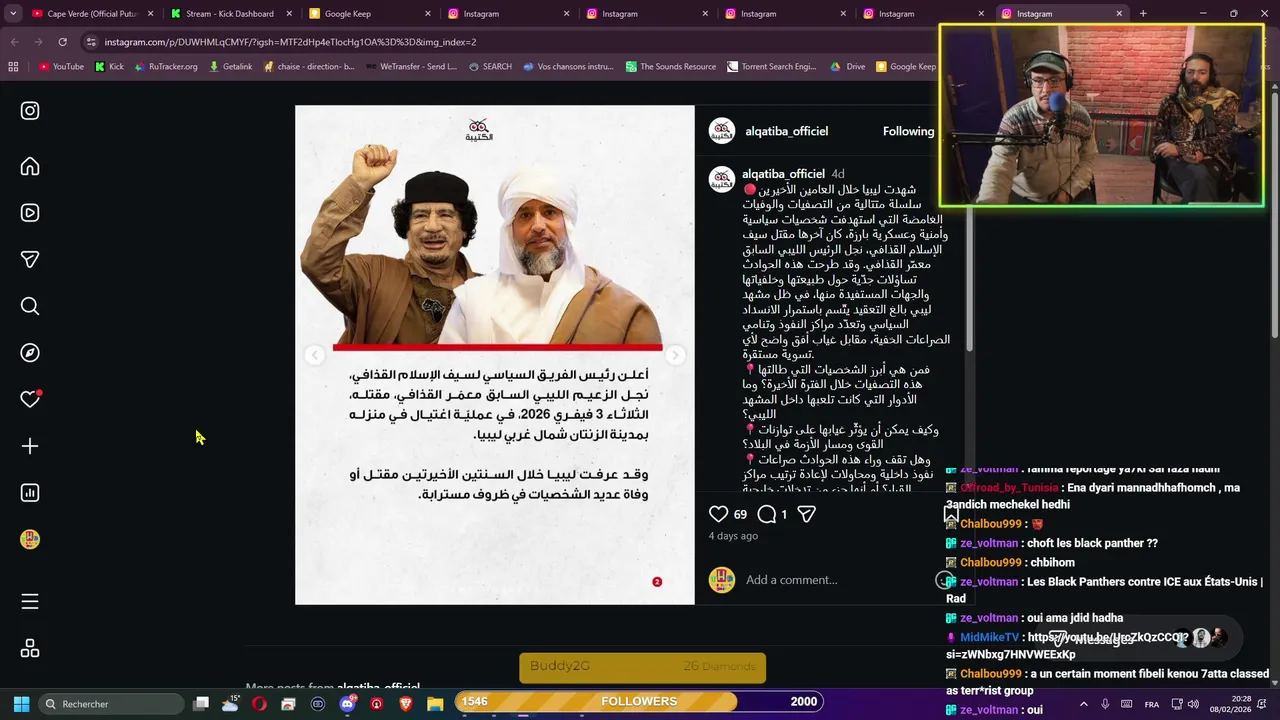Open the comments bubble icon
The height and width of the screenshot is (720, 1280).
[x=767, y=514]
